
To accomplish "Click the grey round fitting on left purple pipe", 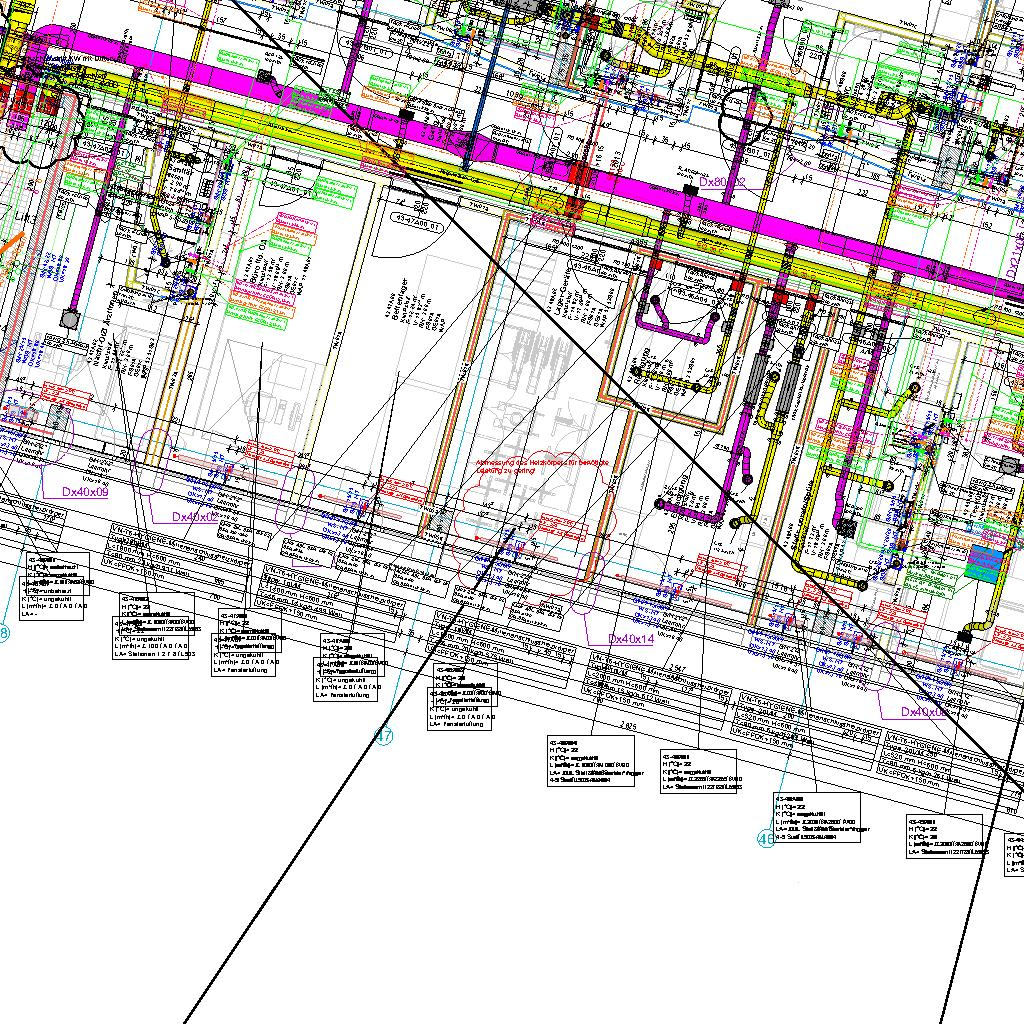I will pos(69,319).
